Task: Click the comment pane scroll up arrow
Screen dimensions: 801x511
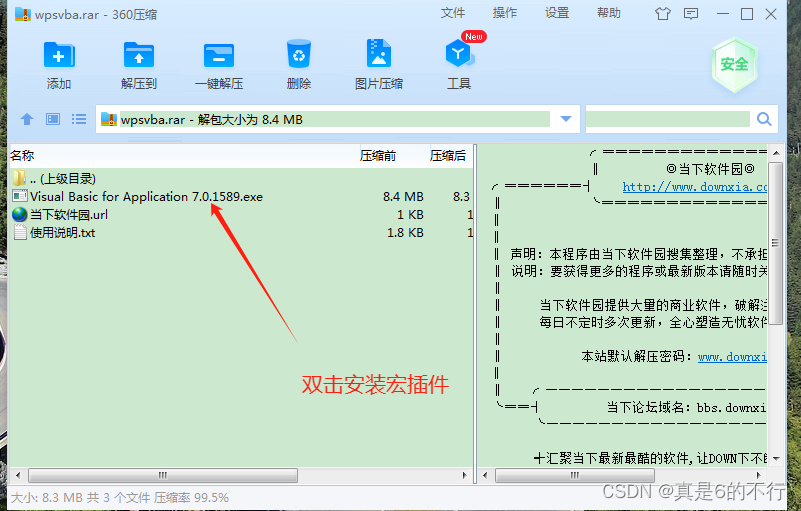Action: pos(776,153)
